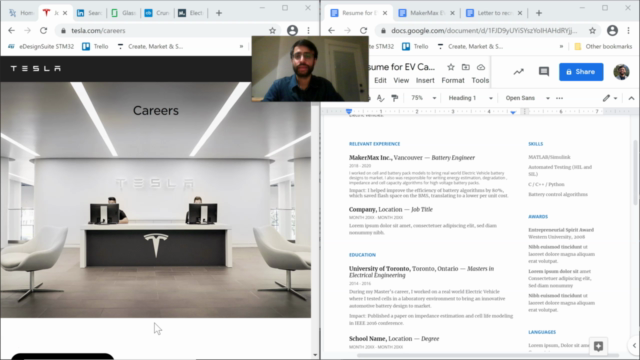Screen dimensions: 640x360
Task: Click the Explore button at the bottom right of the document
Action: coord(598,346)
